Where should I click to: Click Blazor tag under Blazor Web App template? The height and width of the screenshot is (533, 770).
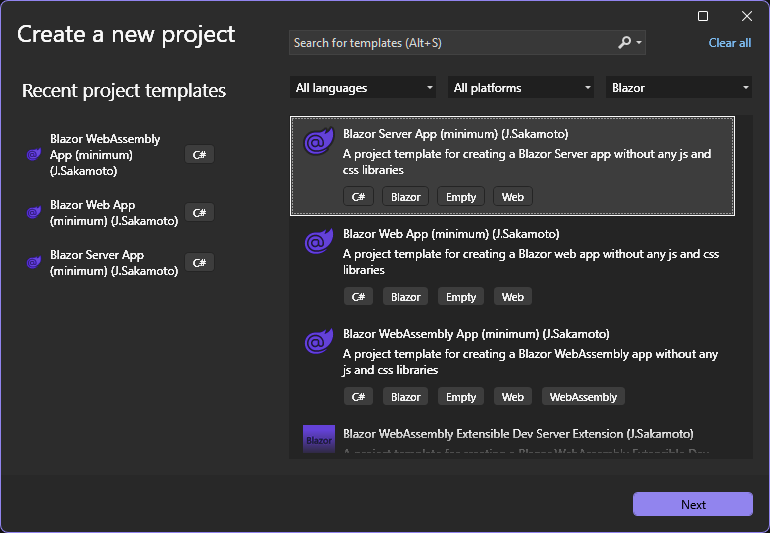[x=406, y=297]
